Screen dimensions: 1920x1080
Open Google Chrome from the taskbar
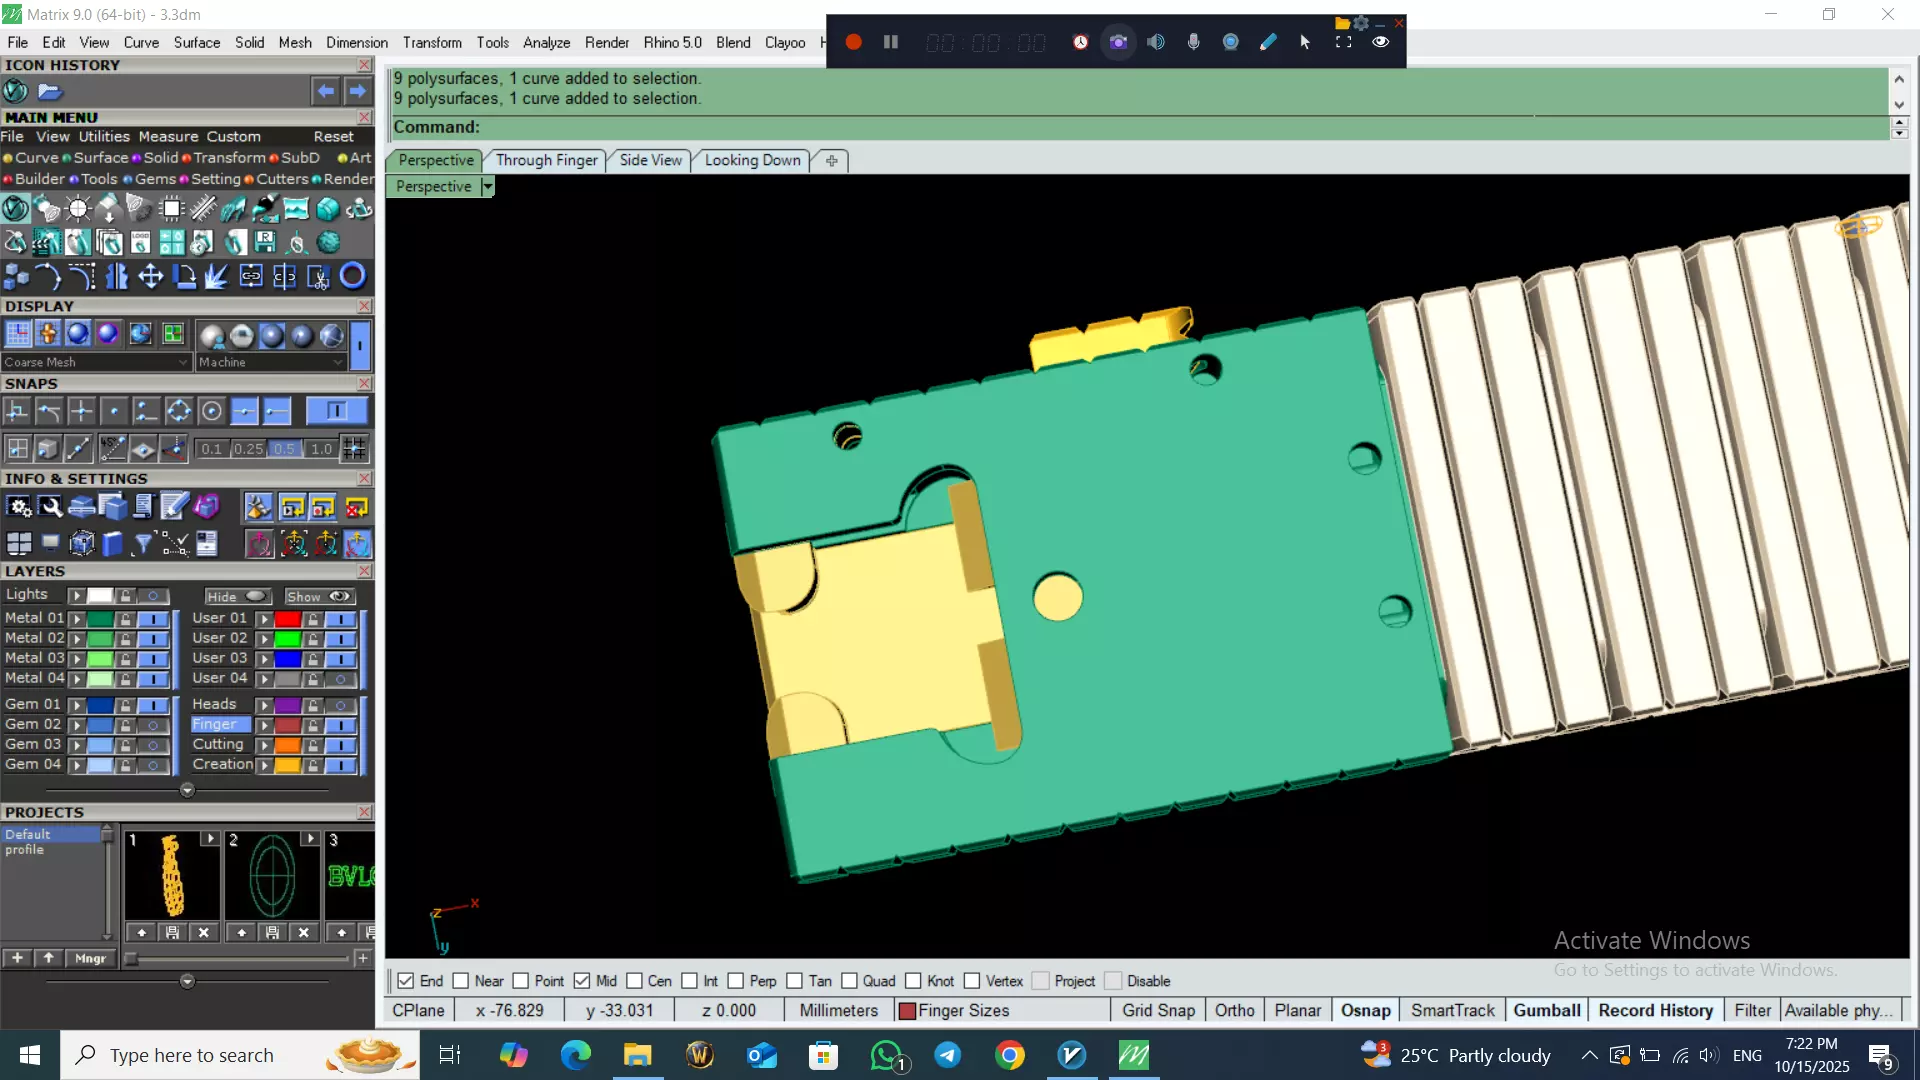click(x=1010, y=1055)
